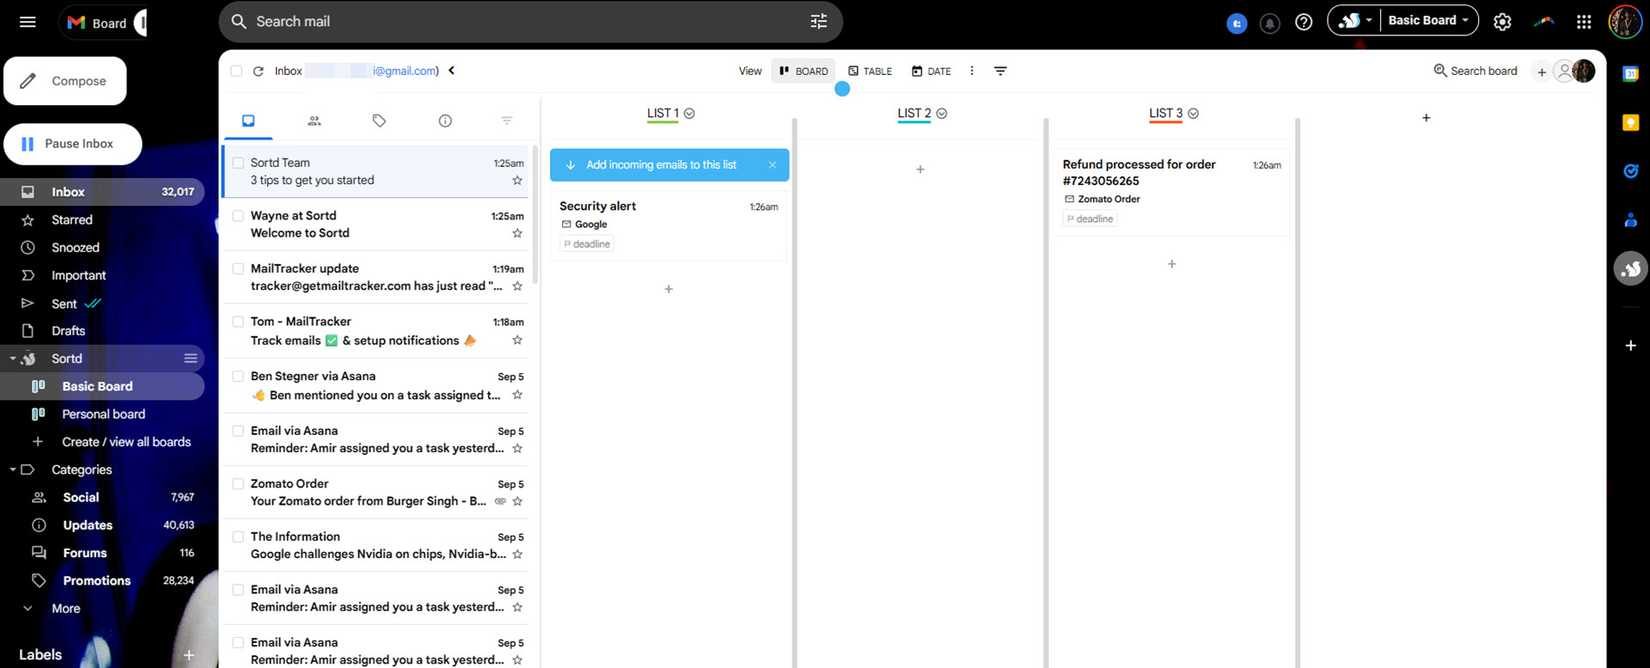Open the Sortd logo dropdown

coord(1355,20)
